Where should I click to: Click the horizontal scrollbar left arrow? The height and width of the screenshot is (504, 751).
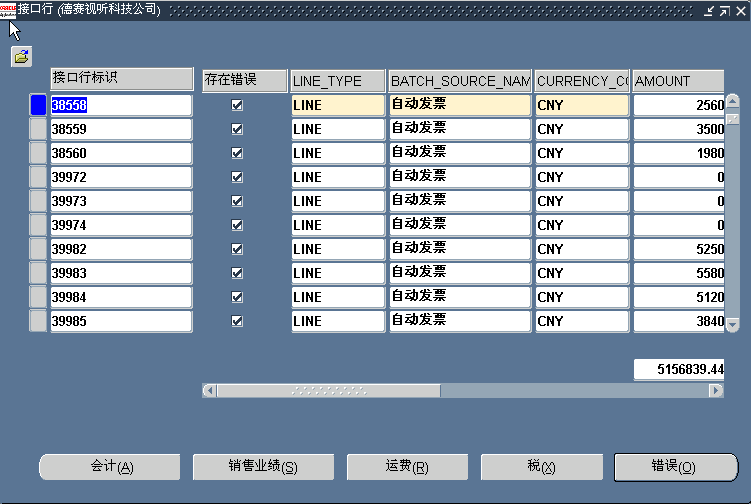(x=209, y=391)
